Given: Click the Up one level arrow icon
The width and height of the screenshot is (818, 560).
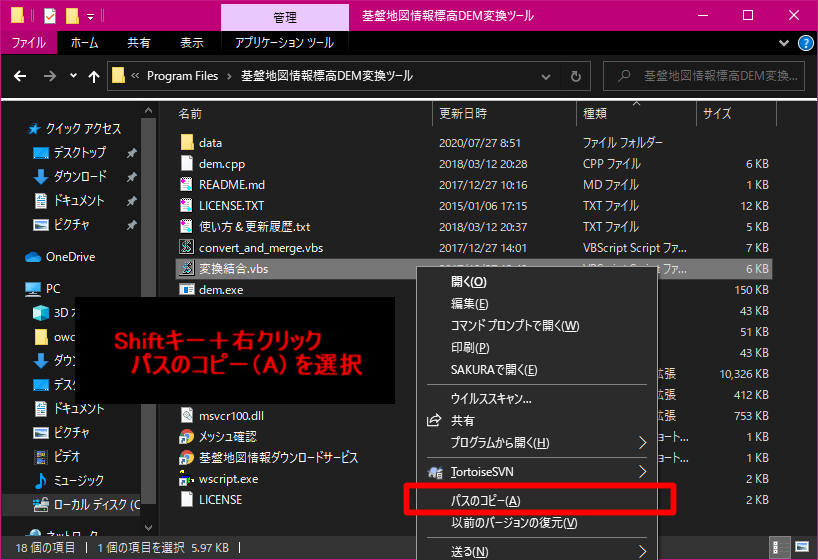Looking at the screenshot, I should [x=94, y=77].
